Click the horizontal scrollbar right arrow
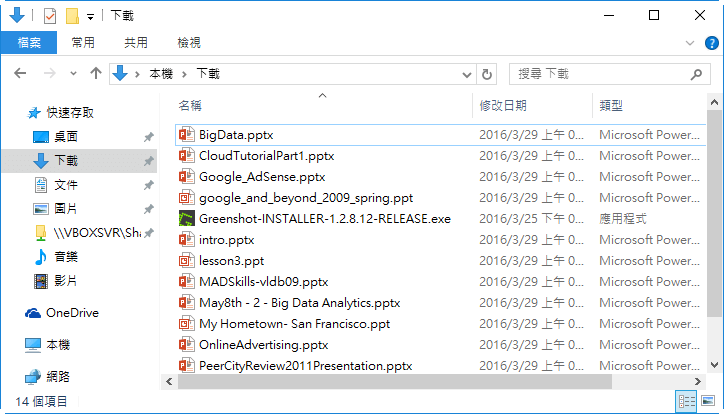 (x=698, y=382)
